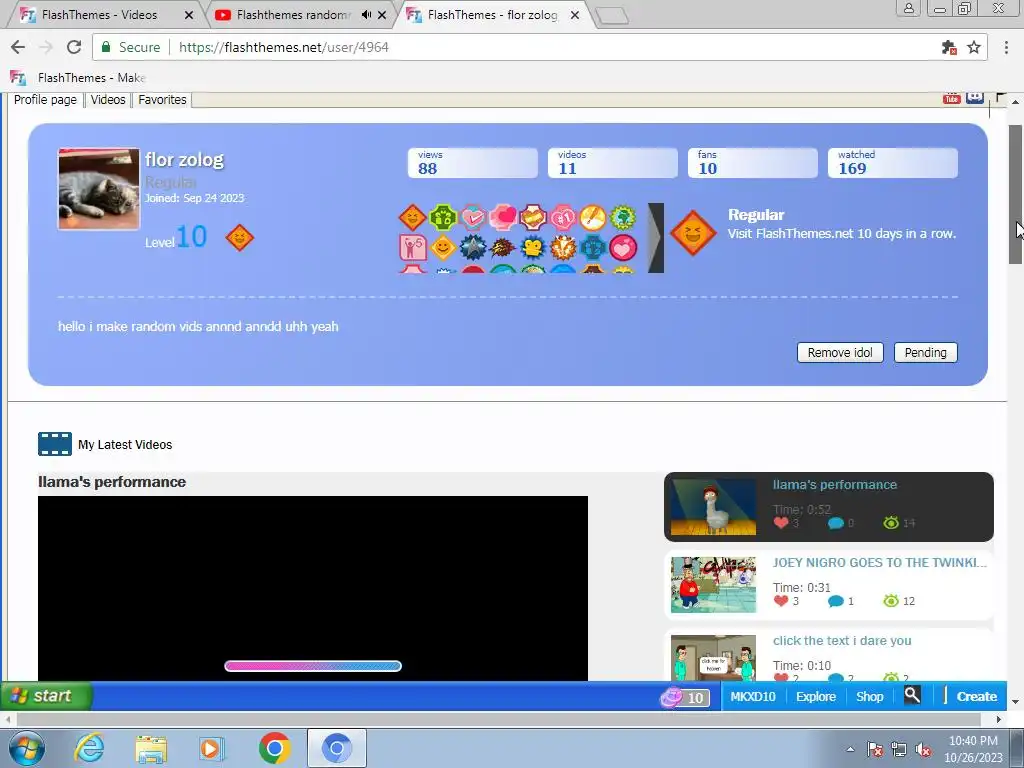The height and width of the screenshot is (768, 1024).
Task: Open JOEY NIGRO GOES TO THE TWINKI... link
Action: (880, 562)
